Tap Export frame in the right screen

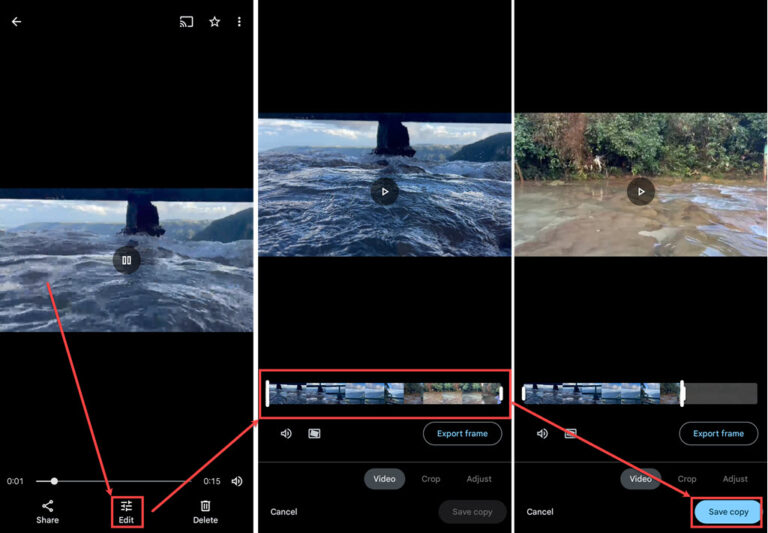[x=719, y=434]
